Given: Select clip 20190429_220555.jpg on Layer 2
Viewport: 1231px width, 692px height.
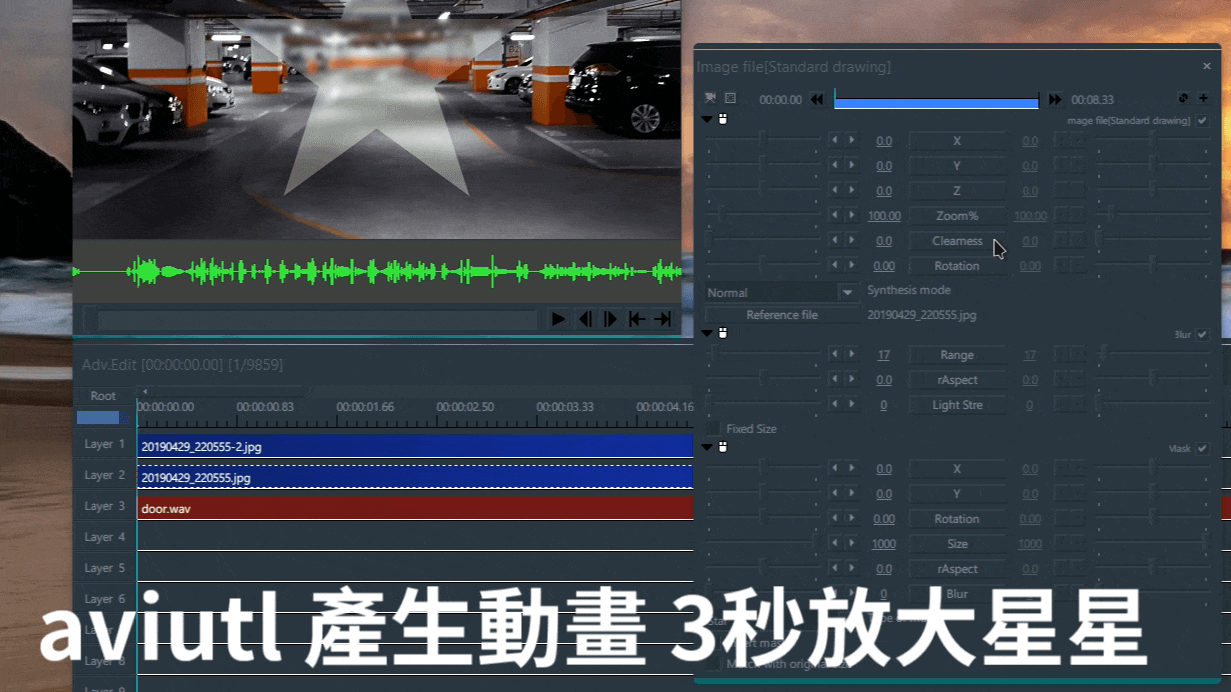Looking at the screenshot, I should (415, 477).
